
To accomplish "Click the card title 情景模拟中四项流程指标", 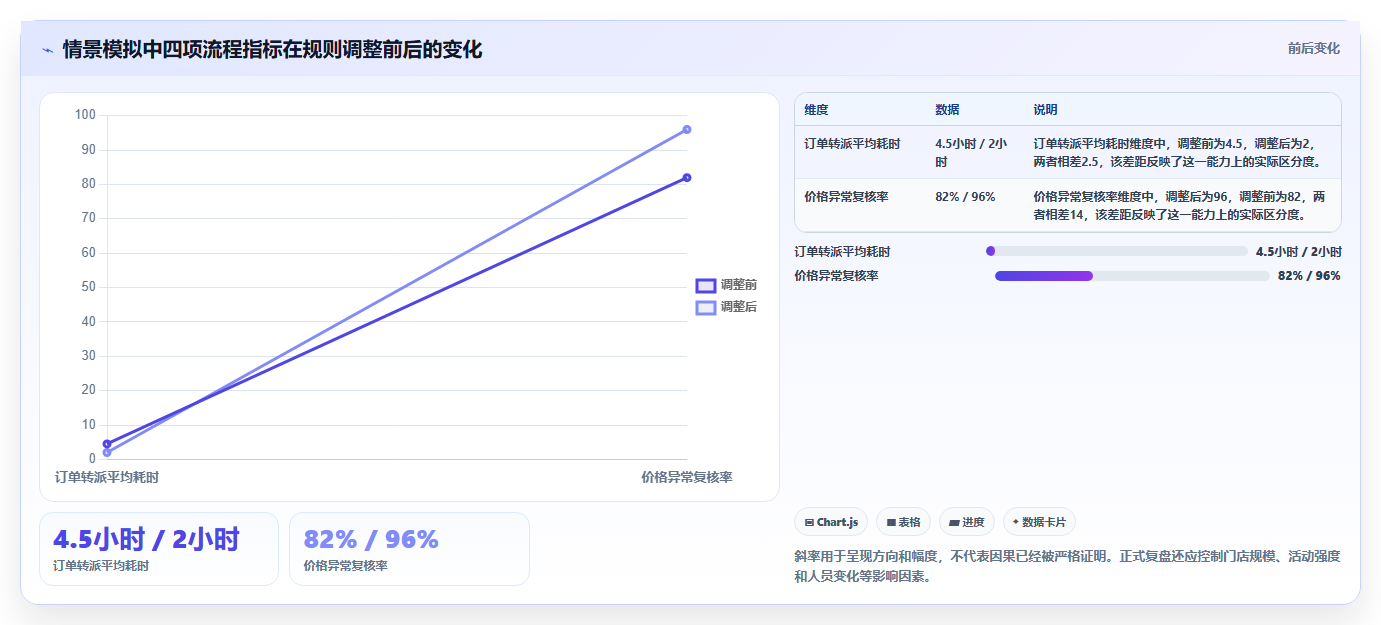I will click(x=272, y=49).
